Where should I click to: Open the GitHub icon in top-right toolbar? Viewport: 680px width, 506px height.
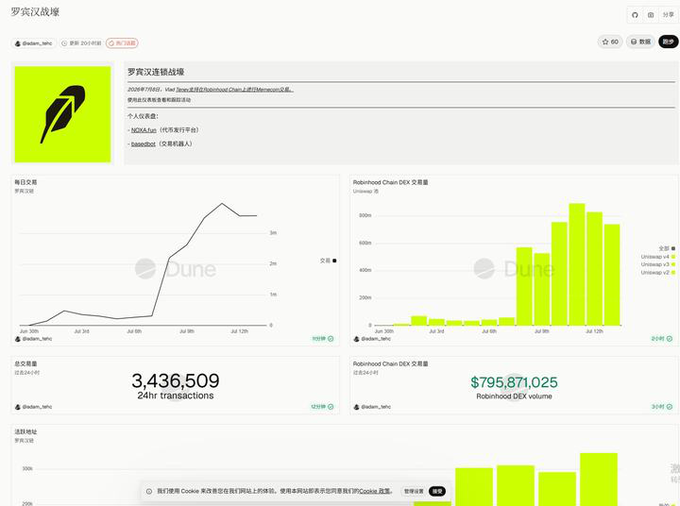click(635, 15)
